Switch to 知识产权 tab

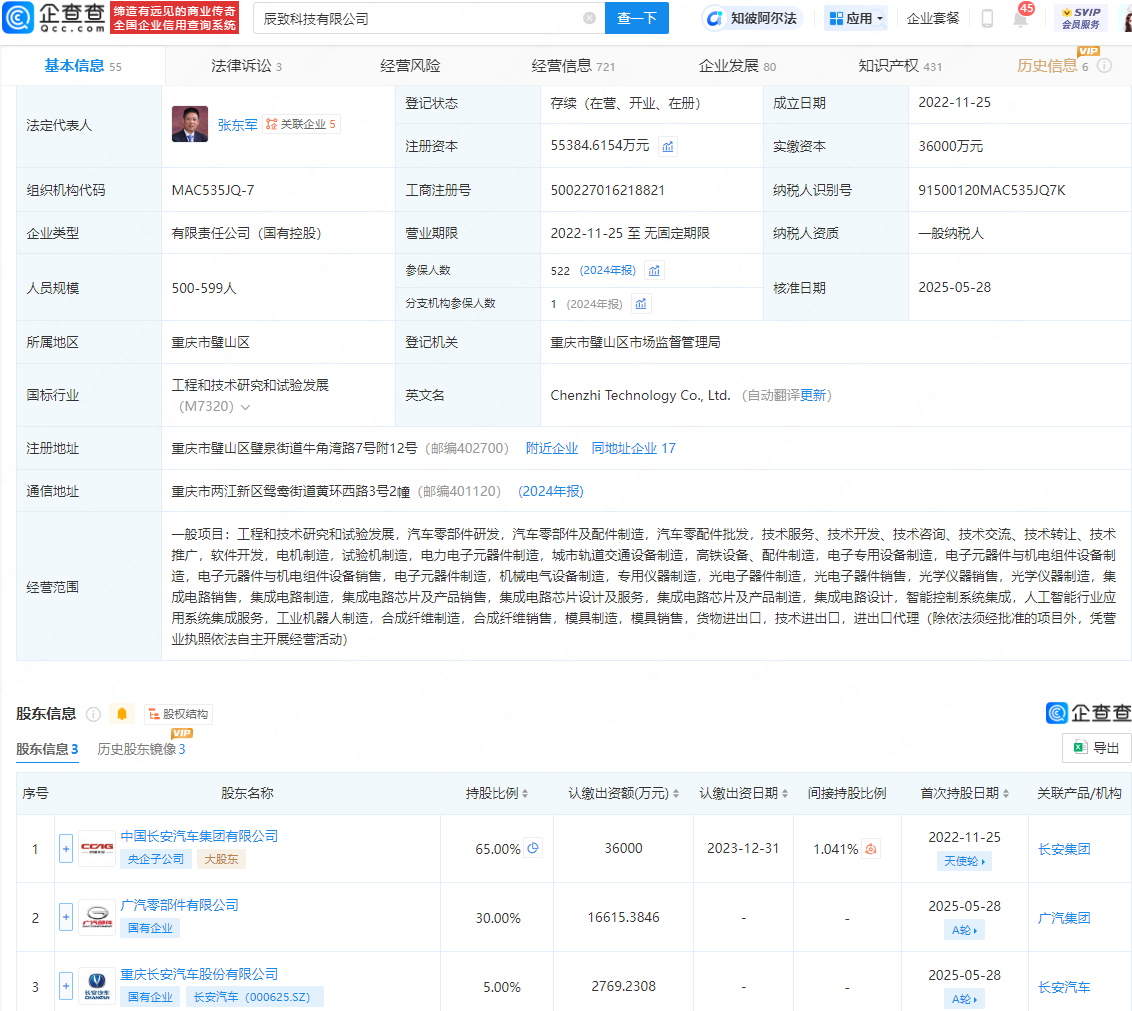900,66
